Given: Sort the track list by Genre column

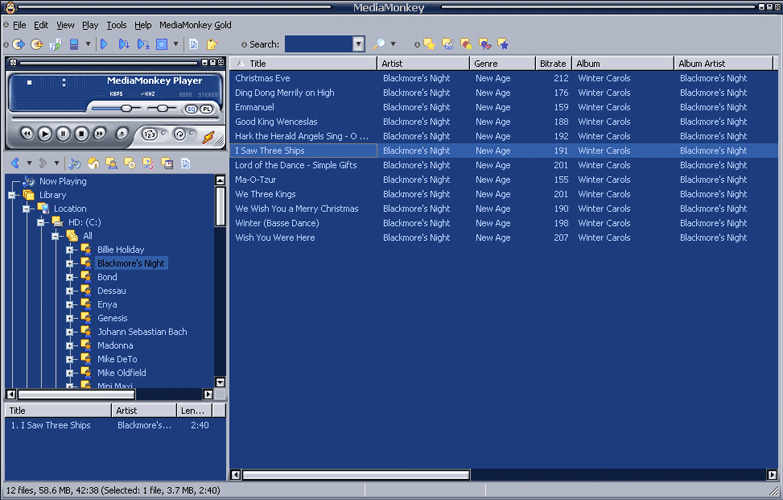Looking at the screenshot, I should [x=502, y=63].
